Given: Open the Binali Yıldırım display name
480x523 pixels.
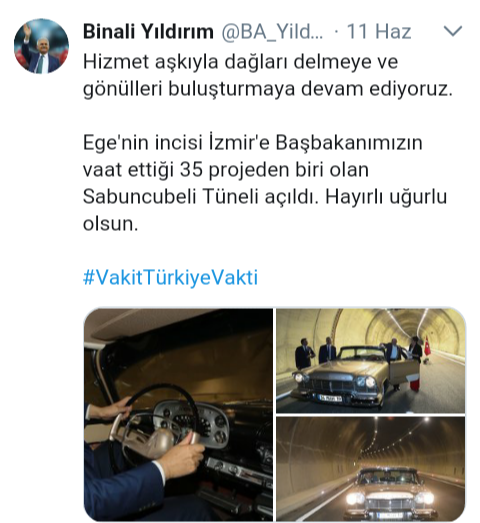Looking at the screenshot, I should (148, 32).
